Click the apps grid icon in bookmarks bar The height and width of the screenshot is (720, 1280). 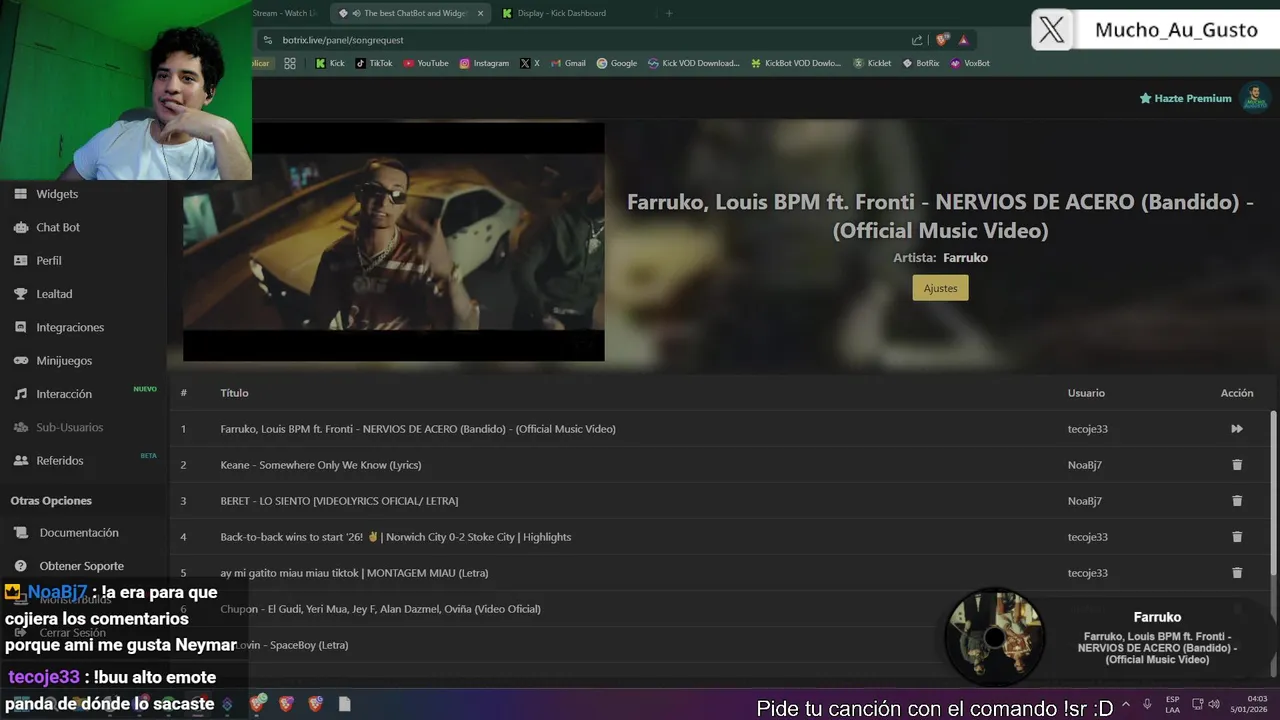coord(290,63)
